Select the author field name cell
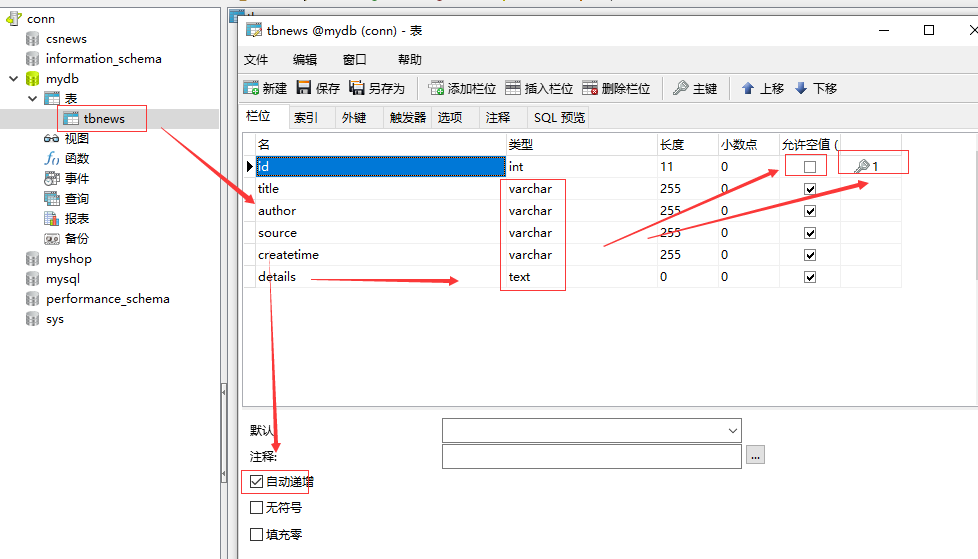 [380, 211]
